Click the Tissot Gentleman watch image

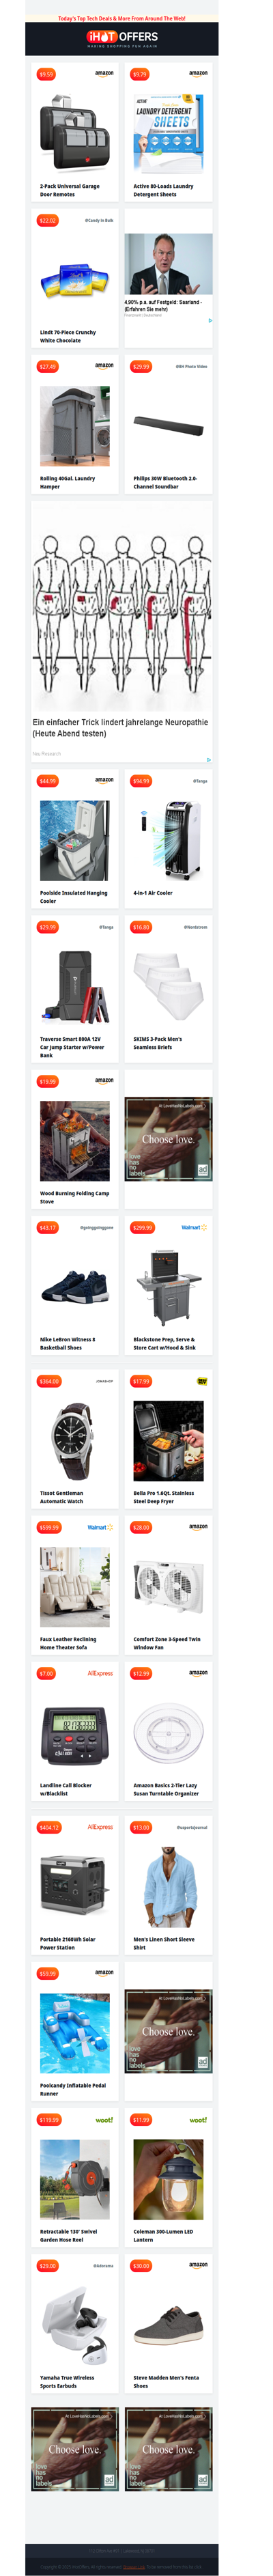75,1440
